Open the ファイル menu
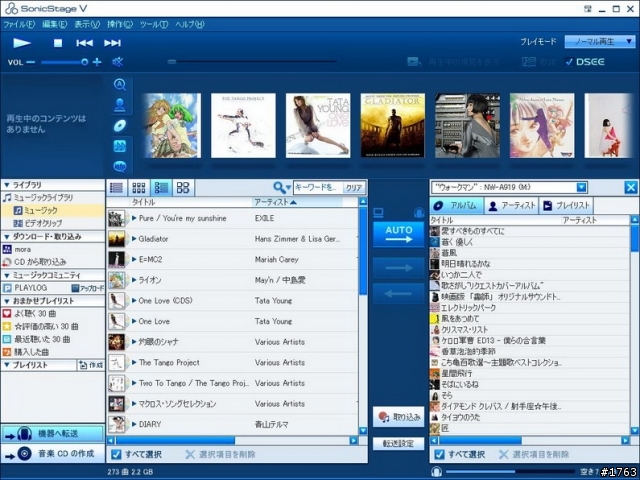This screenshot has height=480, width=640. pos(19,24)
